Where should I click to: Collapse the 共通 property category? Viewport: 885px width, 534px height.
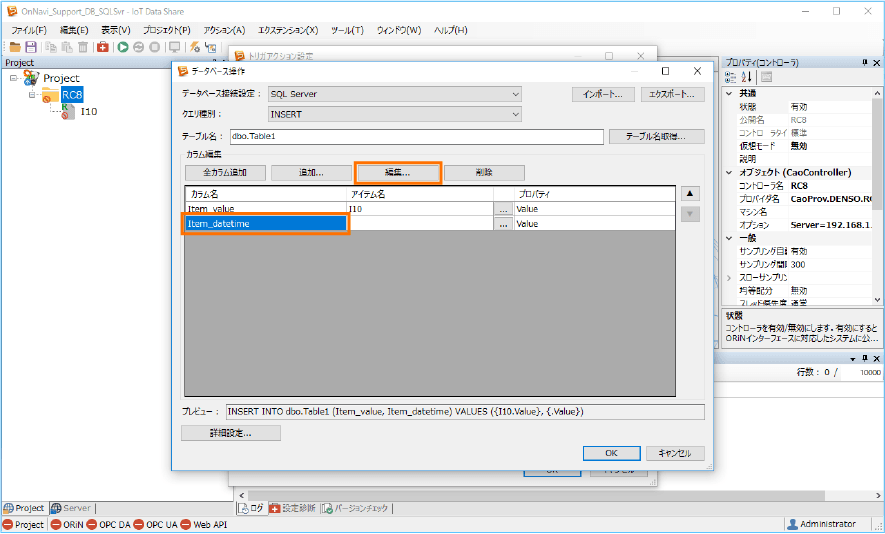[729, 93]
